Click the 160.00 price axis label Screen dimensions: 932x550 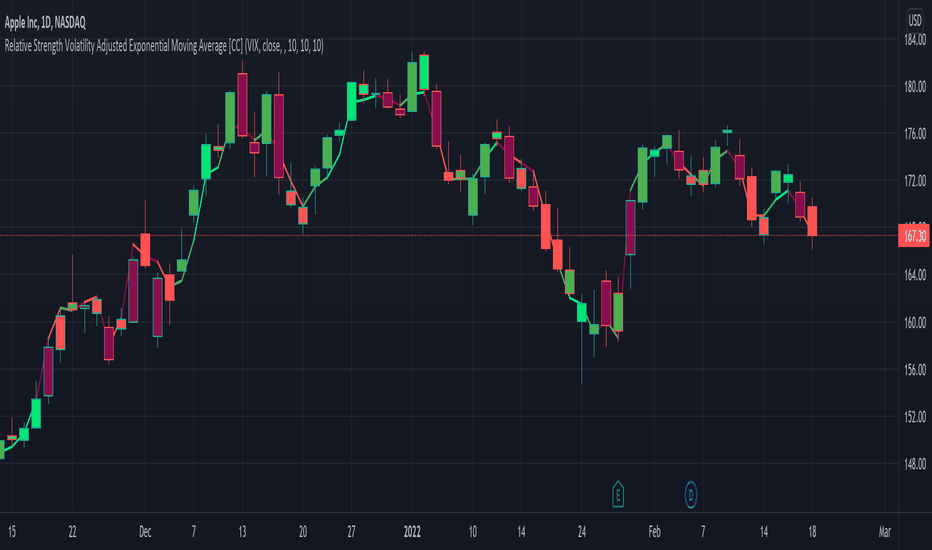coord(915,323)
